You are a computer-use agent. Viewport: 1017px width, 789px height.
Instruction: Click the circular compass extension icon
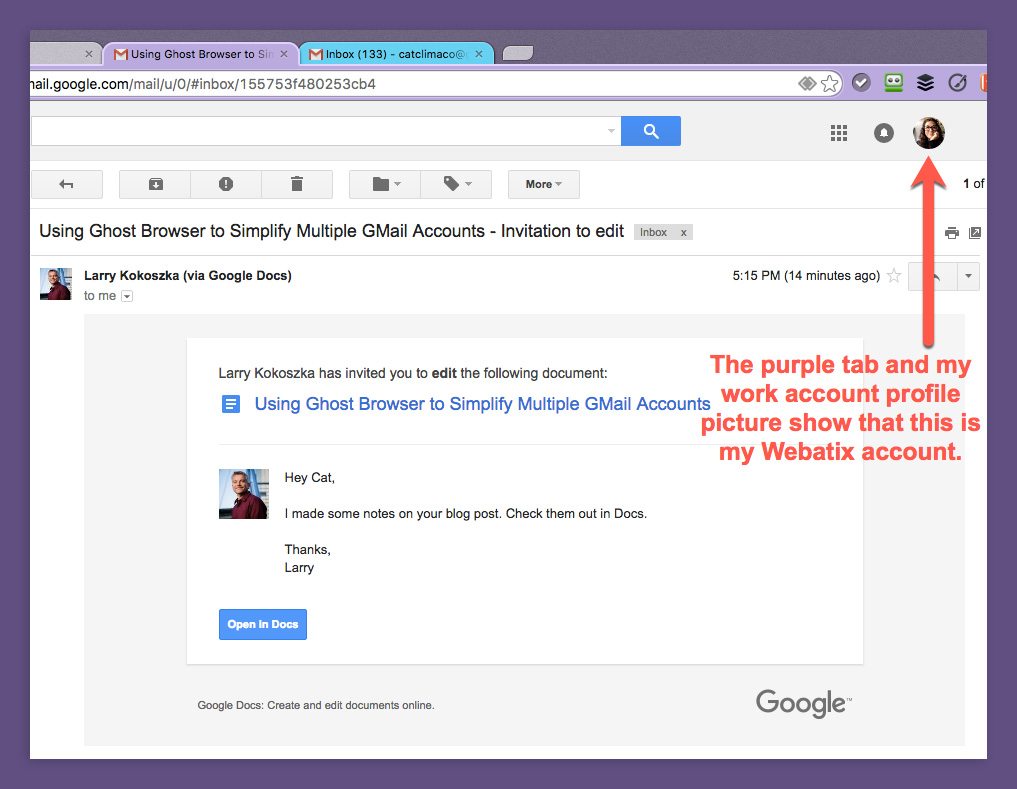pos(957,82)
